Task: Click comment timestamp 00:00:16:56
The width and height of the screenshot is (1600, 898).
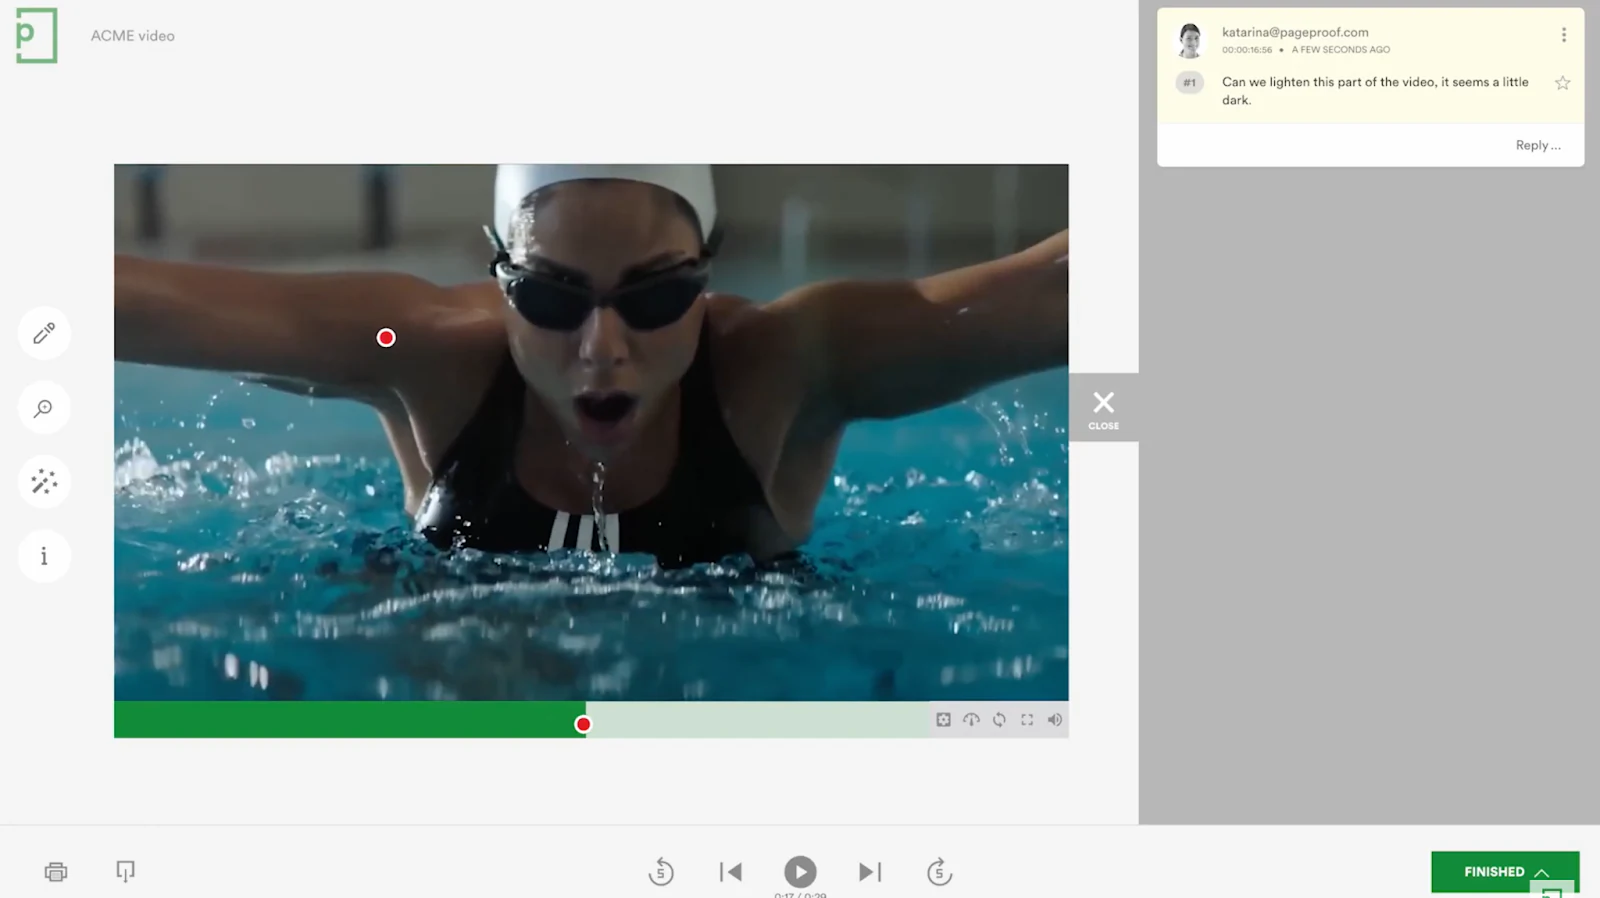Action: (x=1247, y=49)
